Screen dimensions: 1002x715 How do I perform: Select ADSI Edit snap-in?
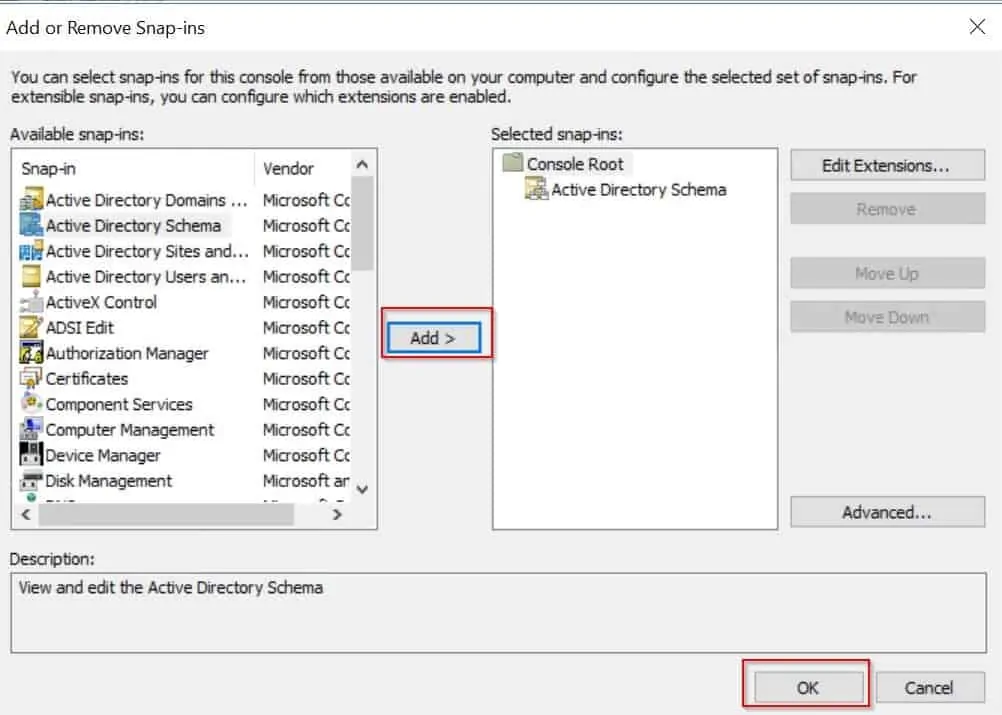pos(80,328)
